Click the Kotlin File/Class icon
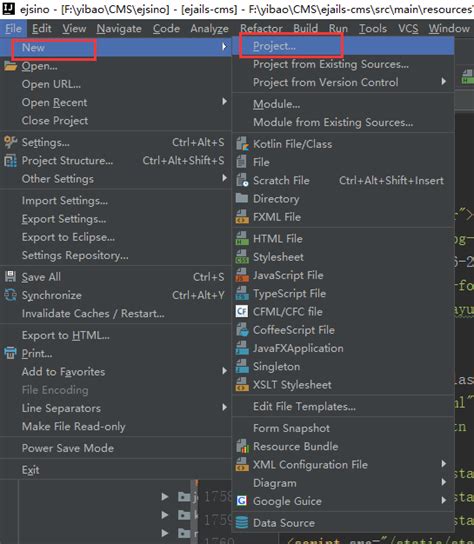The height and width of the screenshot is (544, 474). coord(242,144)
